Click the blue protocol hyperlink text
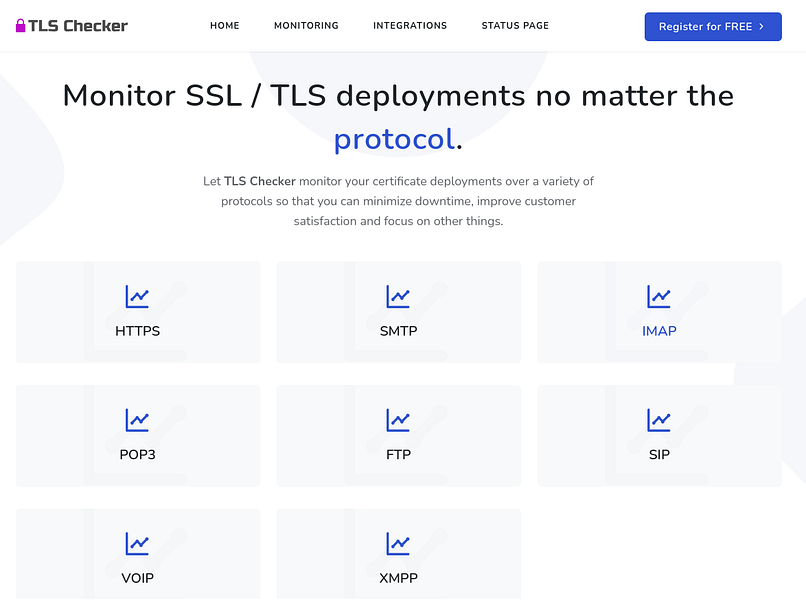Screen dimensions: 806x600 [x=393, y=139]
